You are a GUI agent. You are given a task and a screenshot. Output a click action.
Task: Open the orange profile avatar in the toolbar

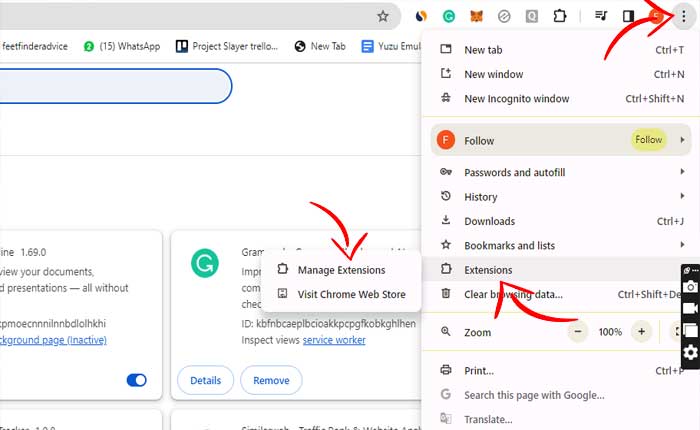pyautogui.click(x=656, y=17)
